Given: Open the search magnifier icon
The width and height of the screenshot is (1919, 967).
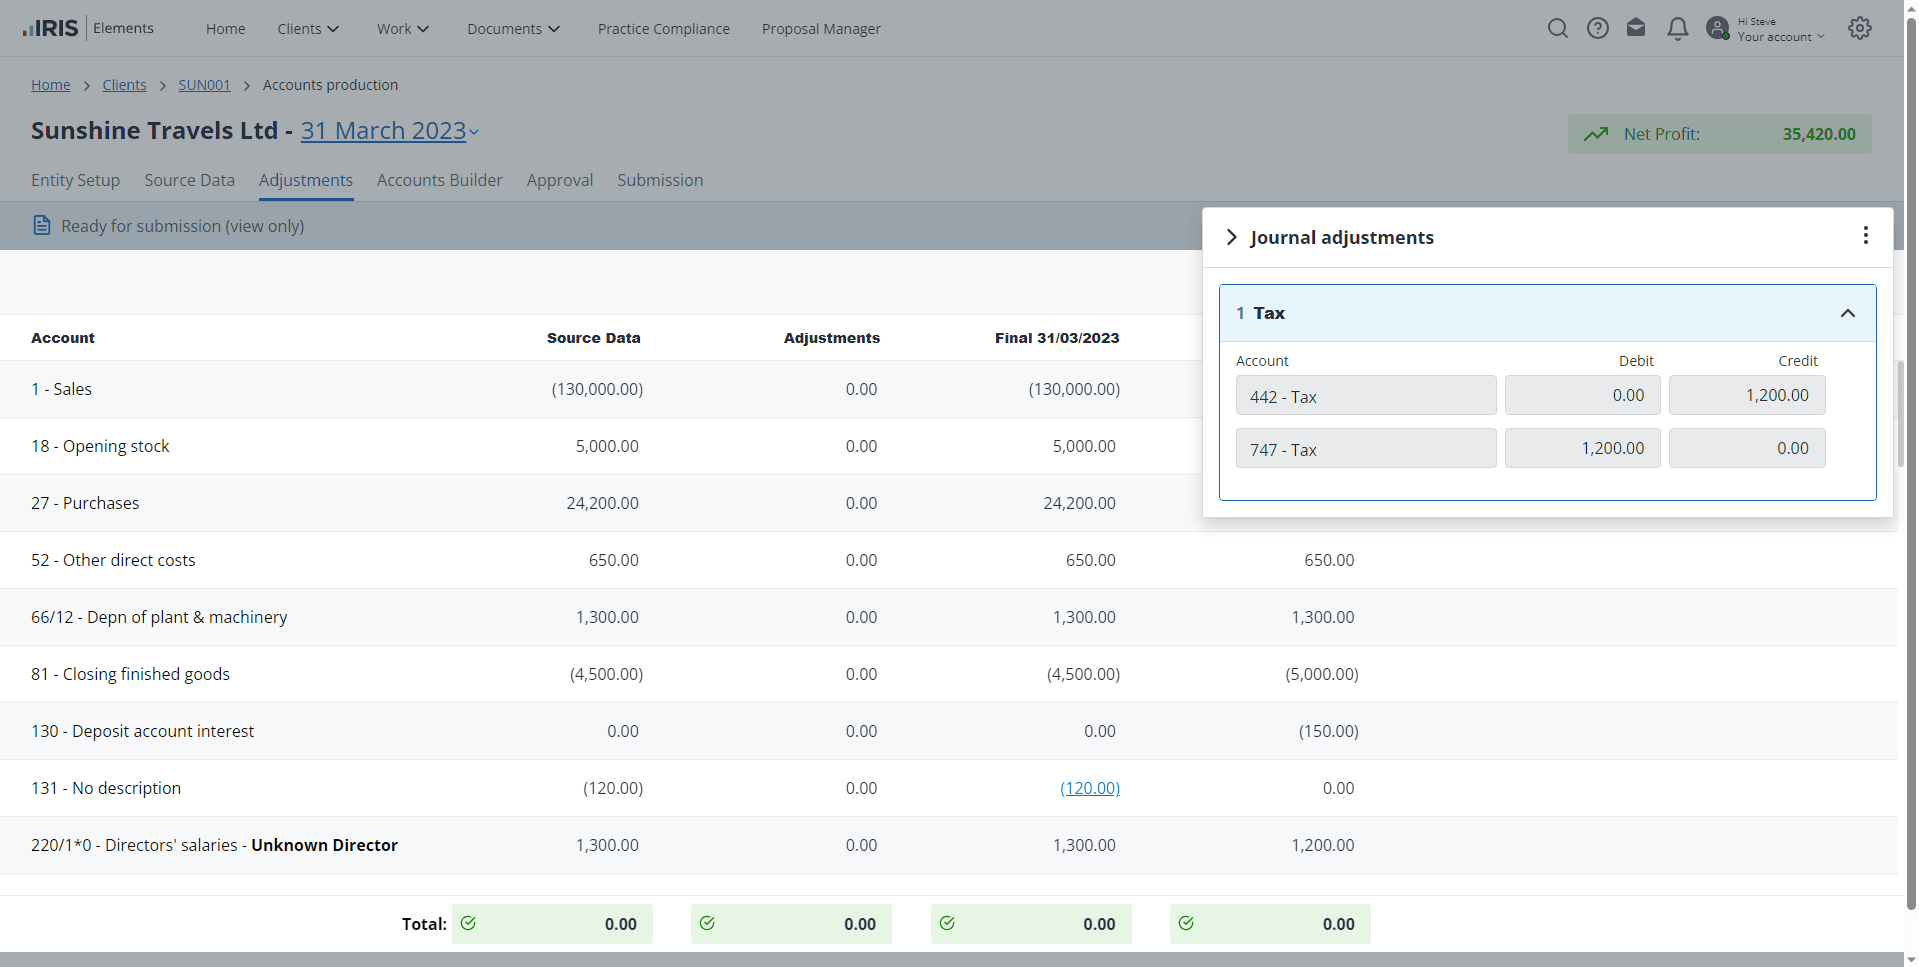Looking at the screenshot, I should coord(1557,28).
